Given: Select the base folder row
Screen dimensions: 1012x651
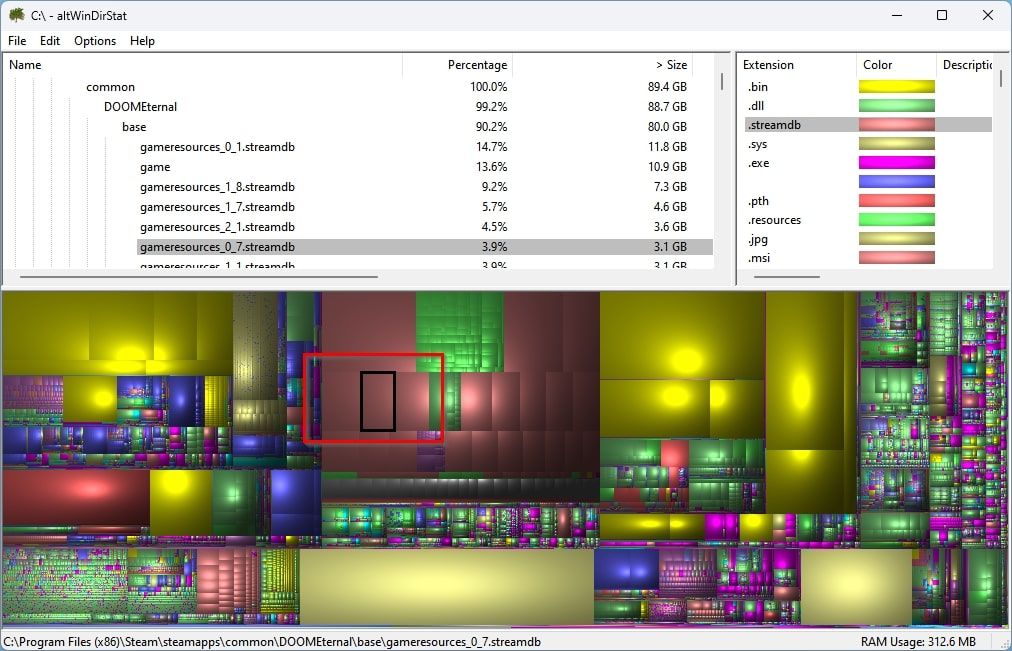Looking at the screenshot, I should click(133, 127).
